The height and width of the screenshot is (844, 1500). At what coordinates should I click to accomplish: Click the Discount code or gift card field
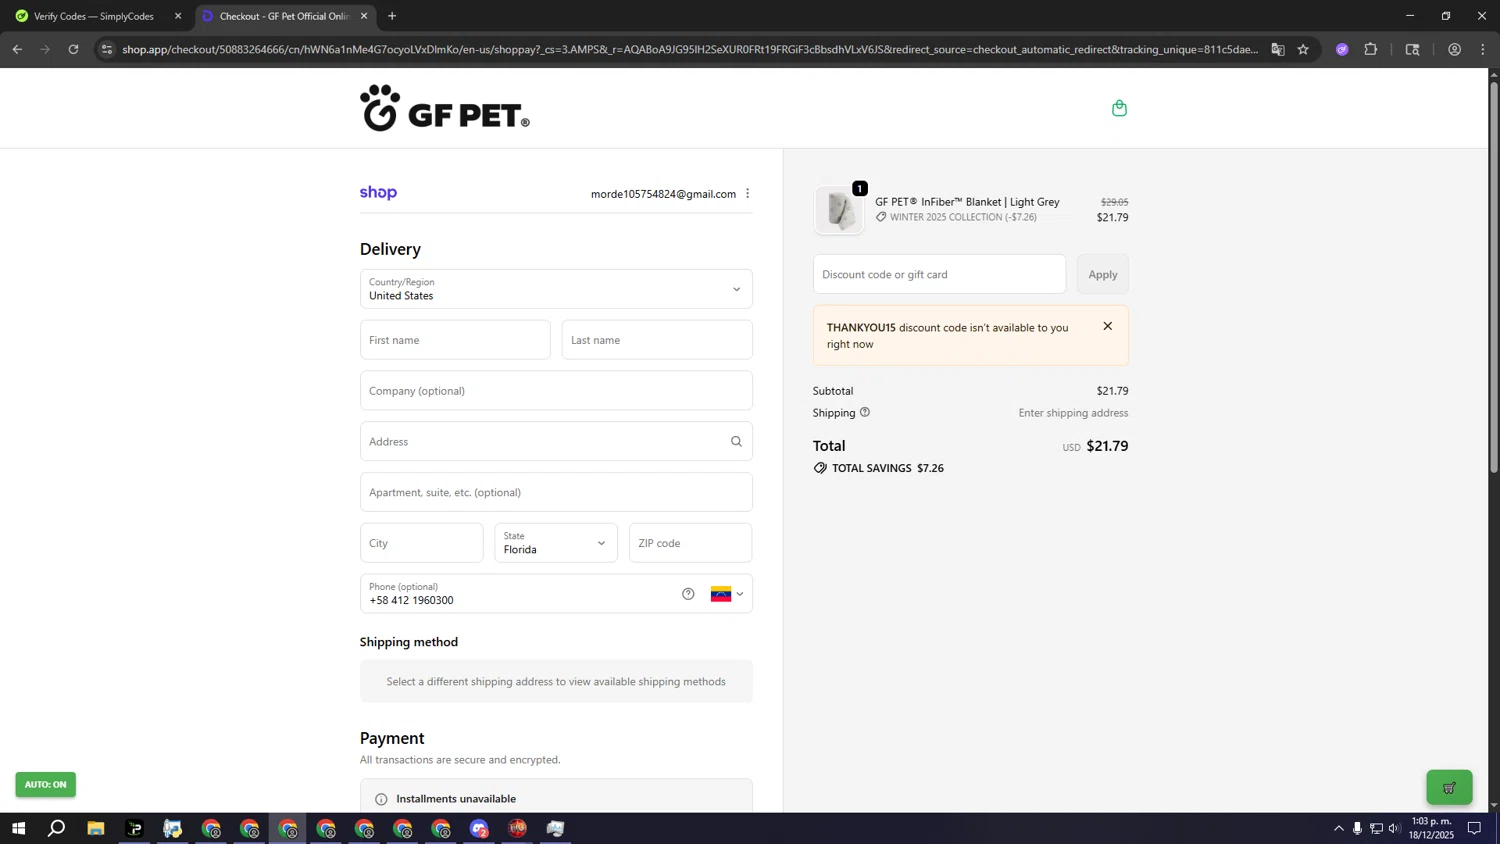pyautogui.click(x=939, y=274)
